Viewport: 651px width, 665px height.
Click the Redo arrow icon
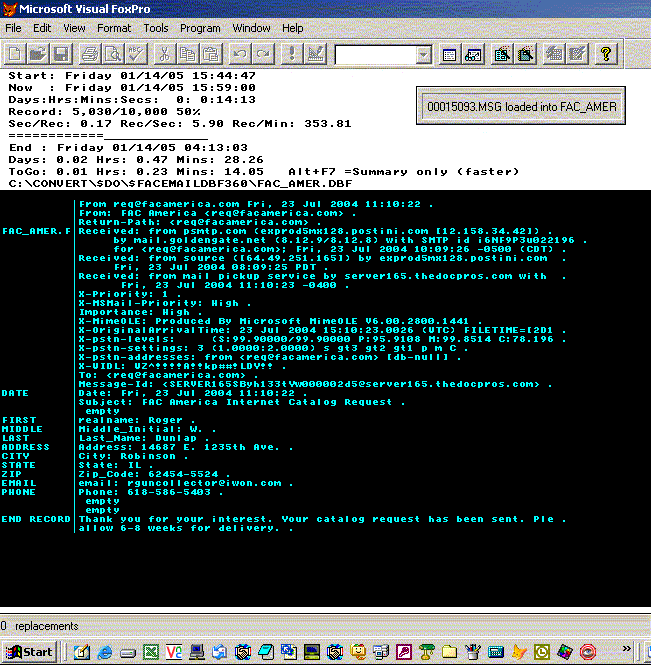(263, 54)
